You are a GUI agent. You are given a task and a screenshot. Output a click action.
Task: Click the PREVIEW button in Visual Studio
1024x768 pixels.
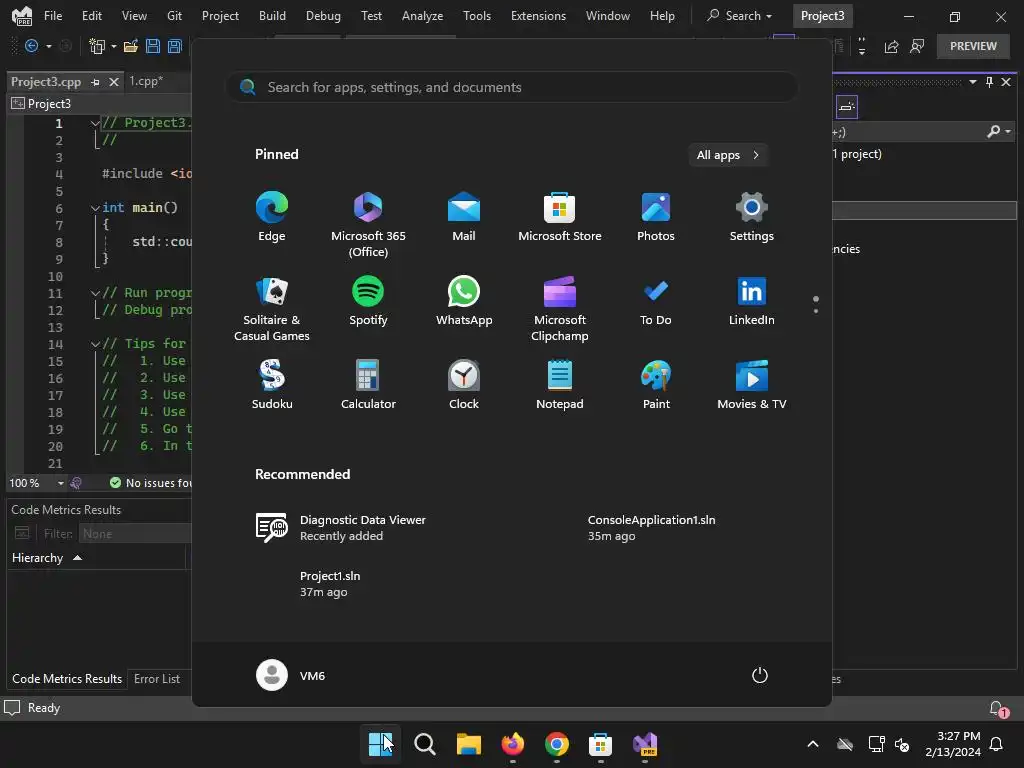(973, 46)
